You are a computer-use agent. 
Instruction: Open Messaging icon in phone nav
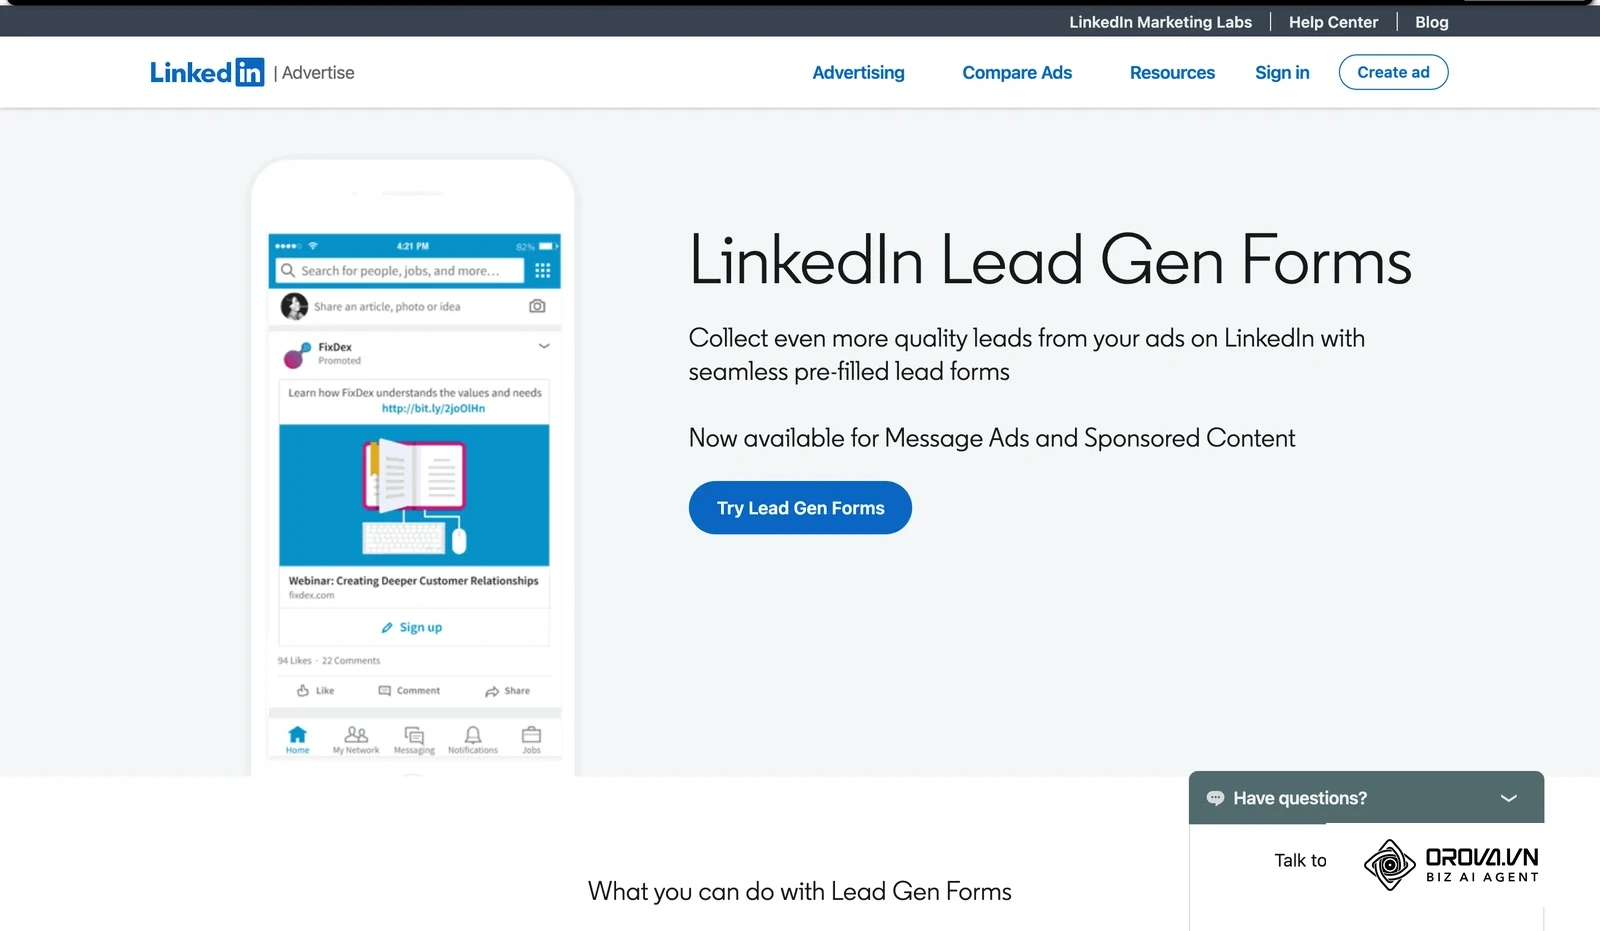tap(414, 735)
